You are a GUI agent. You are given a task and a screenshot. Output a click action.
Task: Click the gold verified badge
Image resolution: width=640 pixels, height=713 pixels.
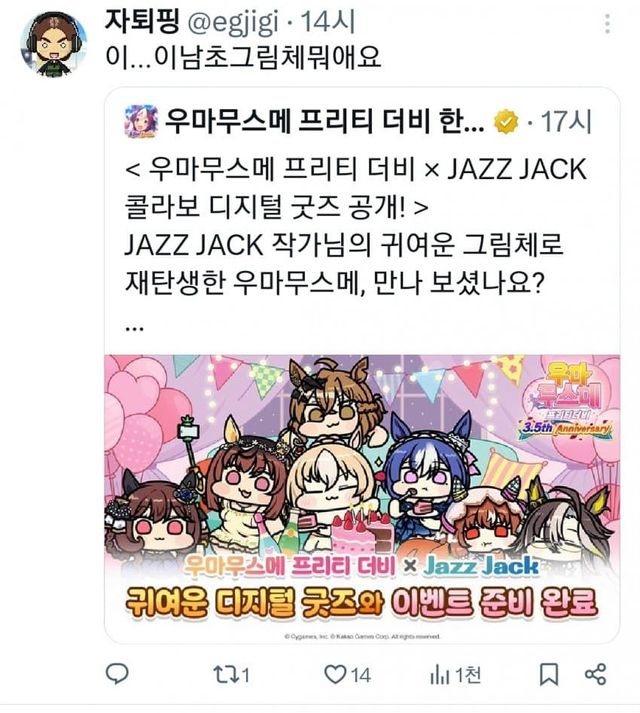[x=506, y=121]
